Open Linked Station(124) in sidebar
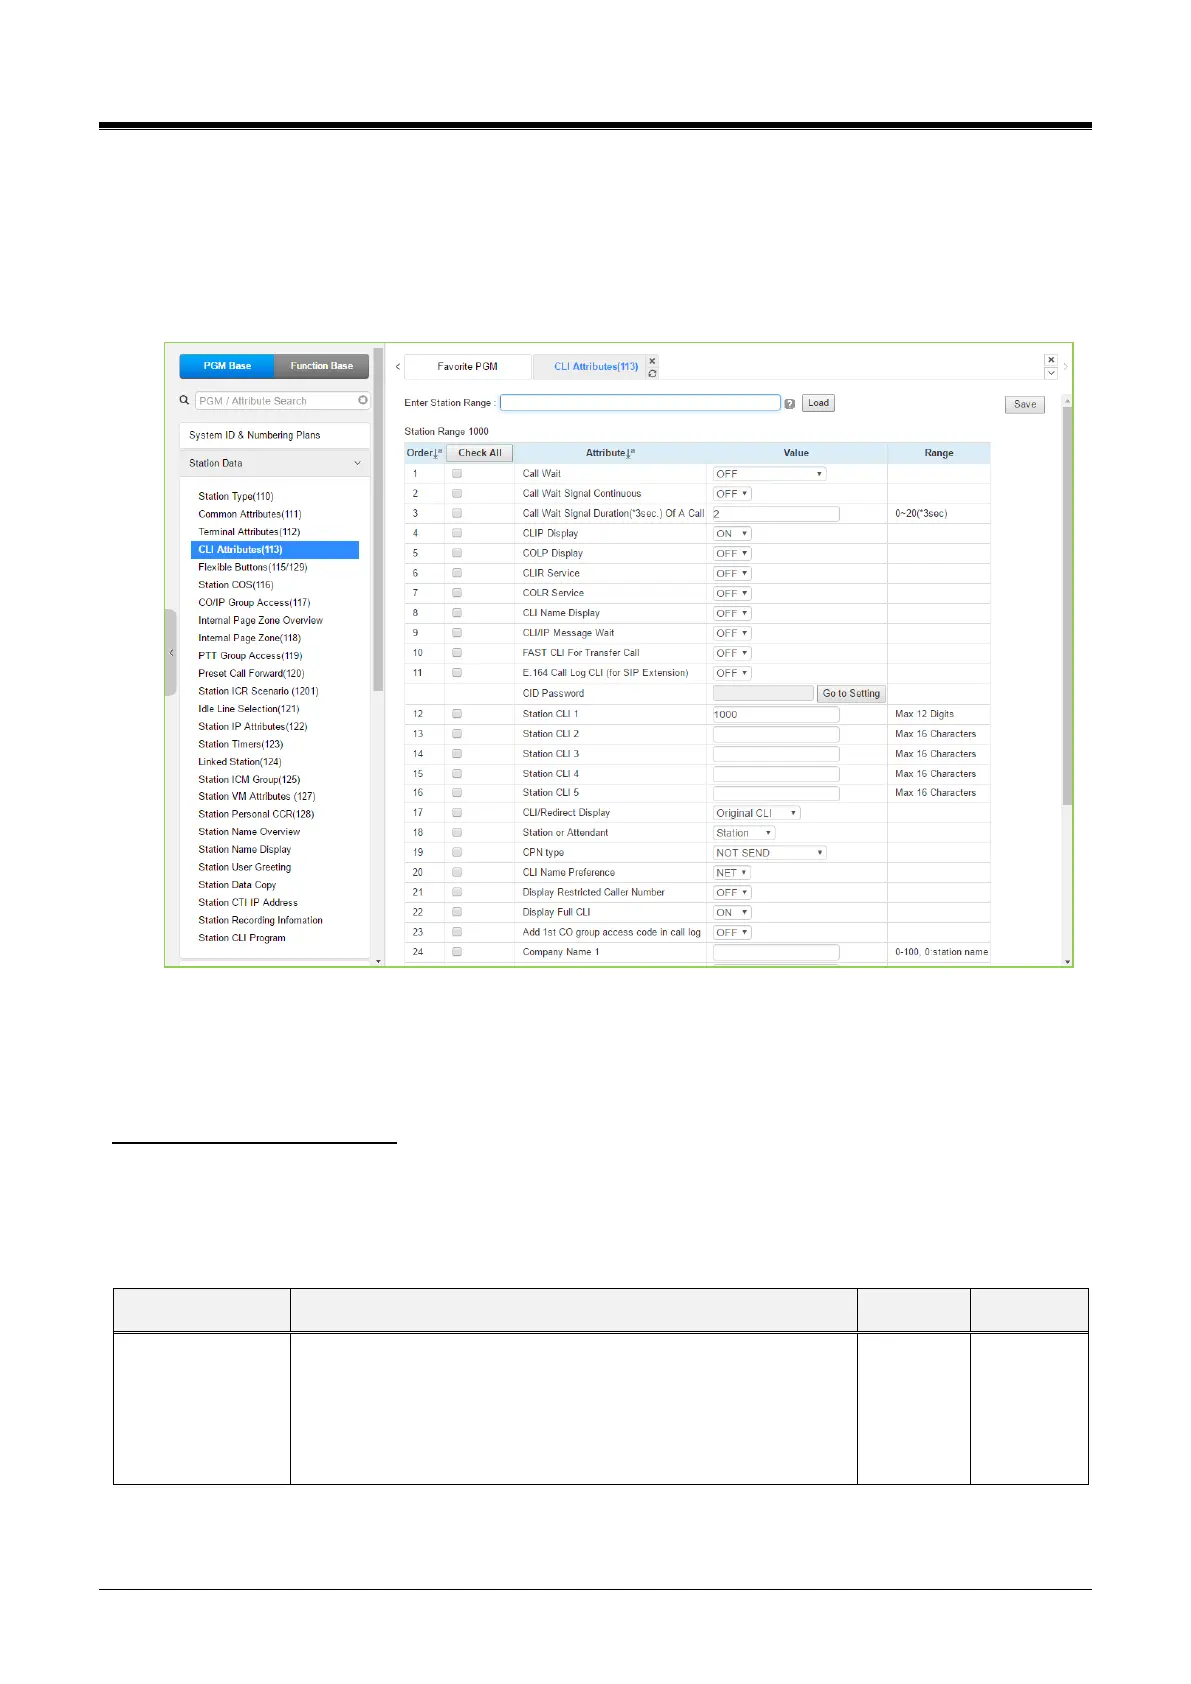Screen dimensions: 1191x1684 [x=240, y=762]
